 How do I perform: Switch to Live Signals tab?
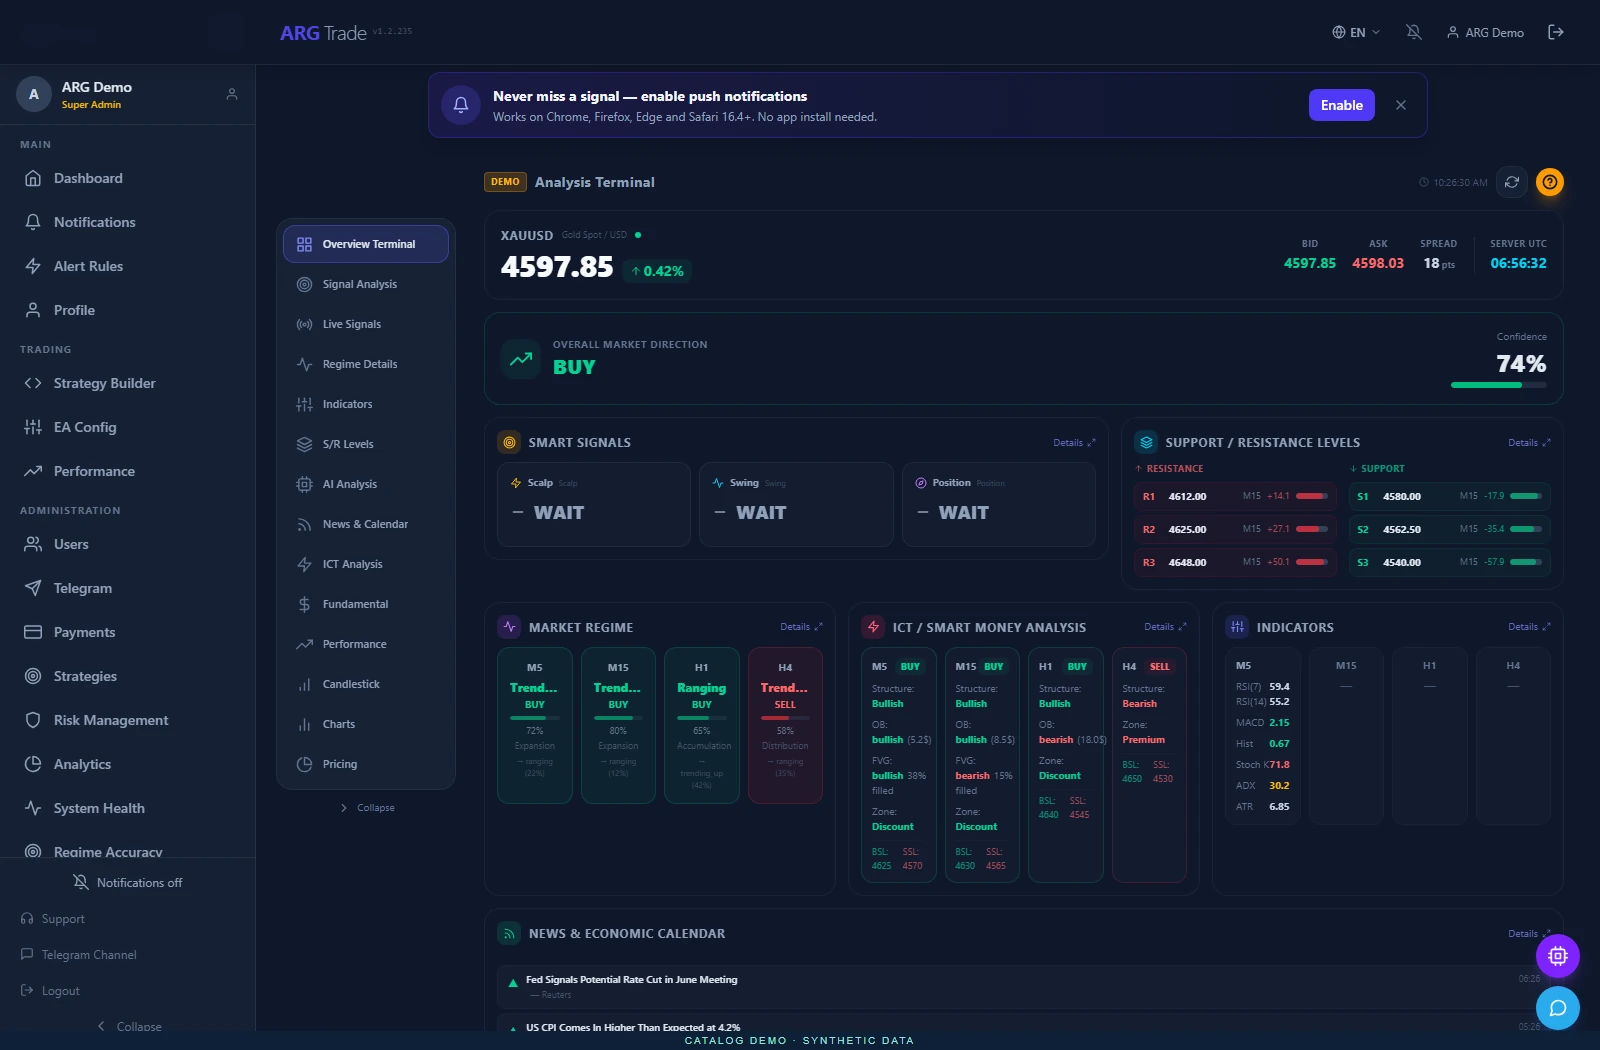pos(366,324)
